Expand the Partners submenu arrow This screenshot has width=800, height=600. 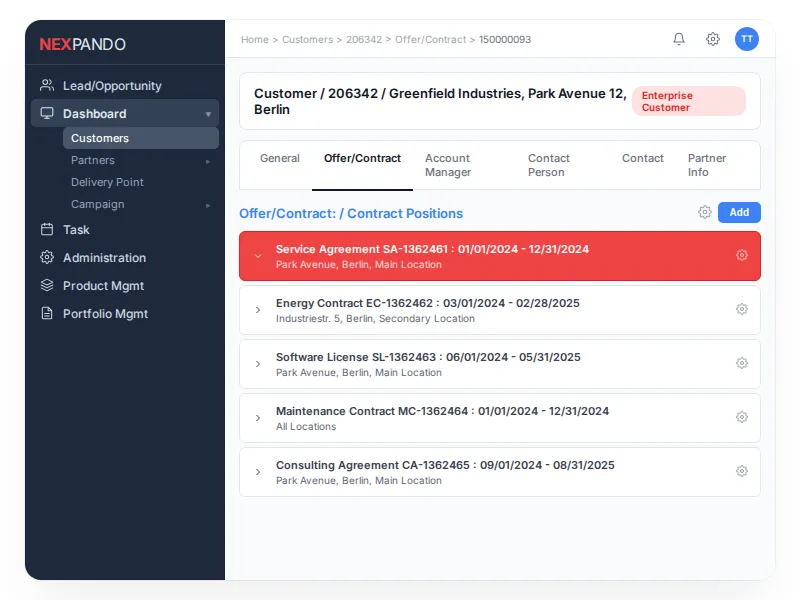point(208,161)
